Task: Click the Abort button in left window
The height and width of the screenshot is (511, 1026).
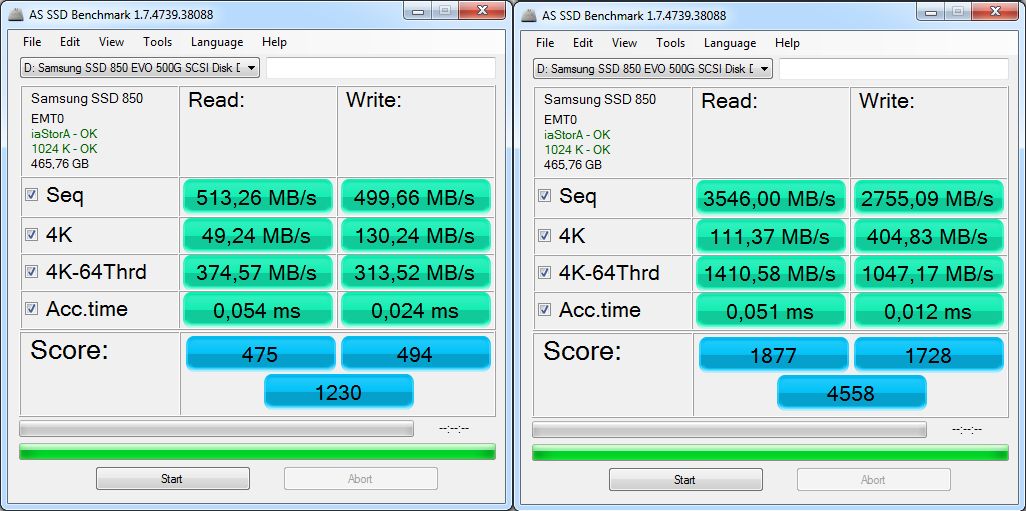Action: pos(361,479)
